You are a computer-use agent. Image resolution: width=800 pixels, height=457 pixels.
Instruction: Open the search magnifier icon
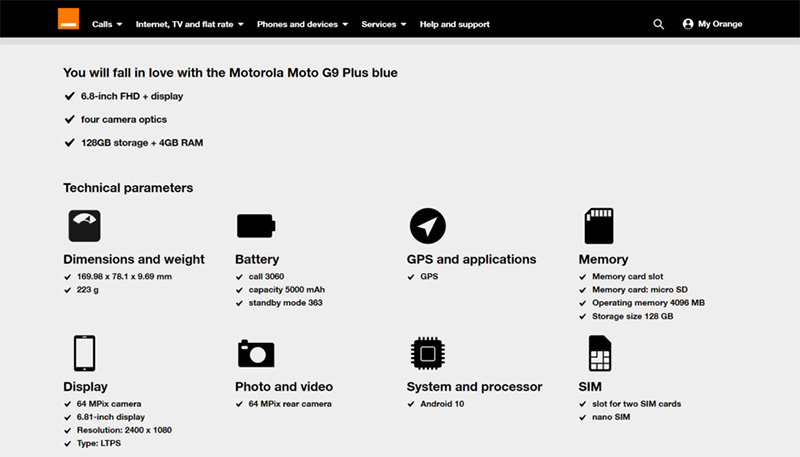pos(658,24)
